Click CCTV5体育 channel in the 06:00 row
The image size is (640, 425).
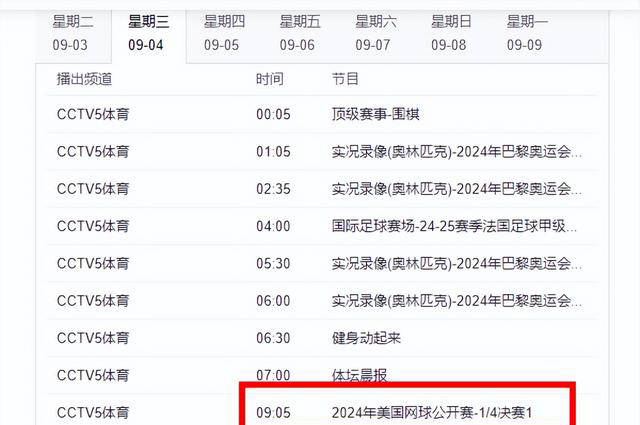[93, 301]
